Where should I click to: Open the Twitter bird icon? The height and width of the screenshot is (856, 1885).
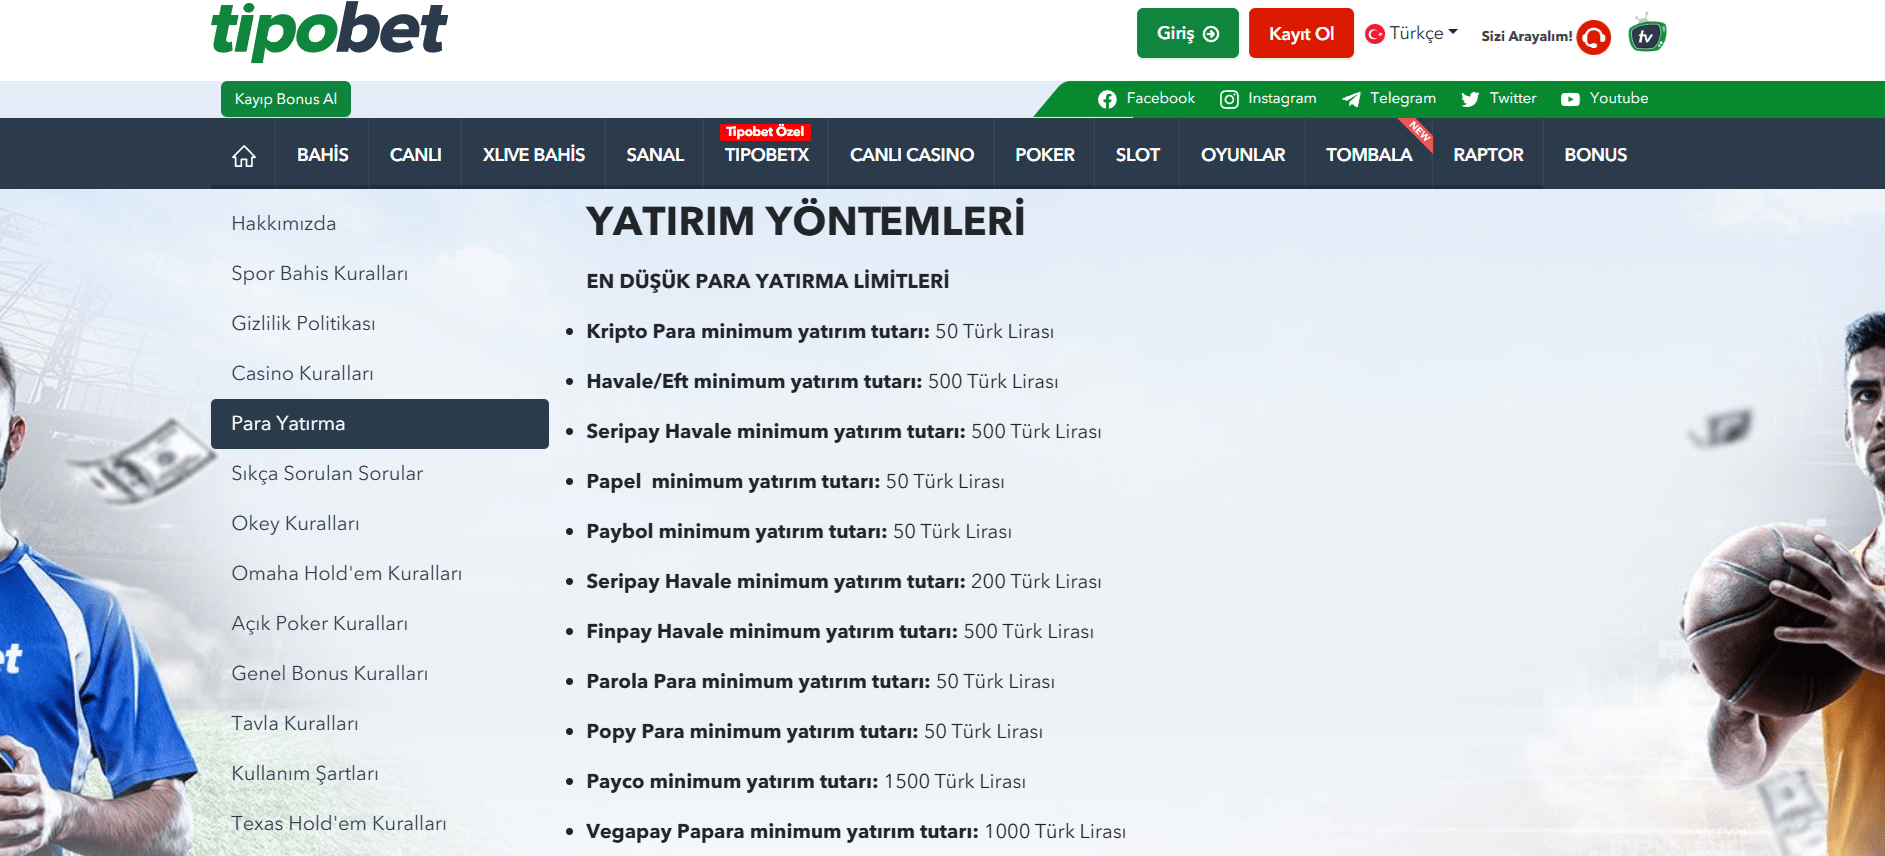point(1470,99)
